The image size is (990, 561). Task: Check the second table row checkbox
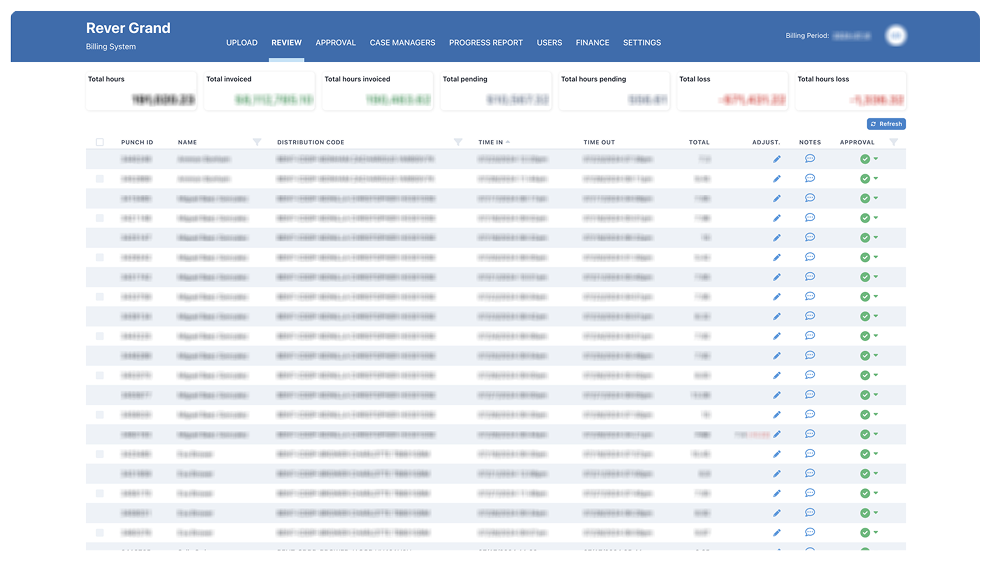(x=100, y=179)
